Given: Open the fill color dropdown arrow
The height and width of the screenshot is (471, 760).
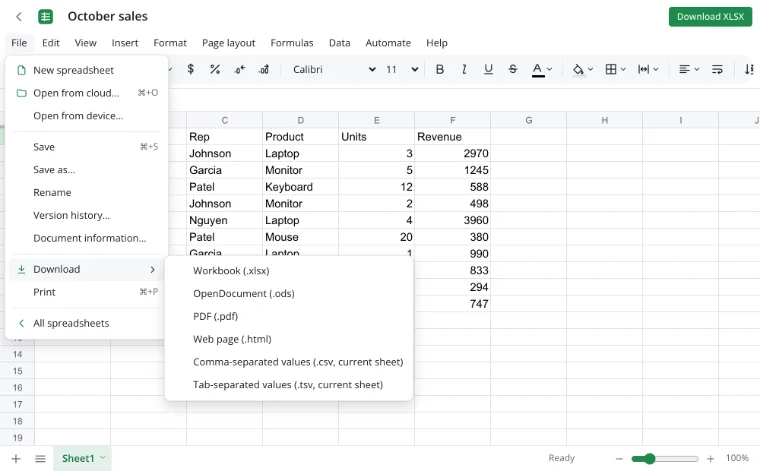Looking at the screenshot, I should 590,69.
